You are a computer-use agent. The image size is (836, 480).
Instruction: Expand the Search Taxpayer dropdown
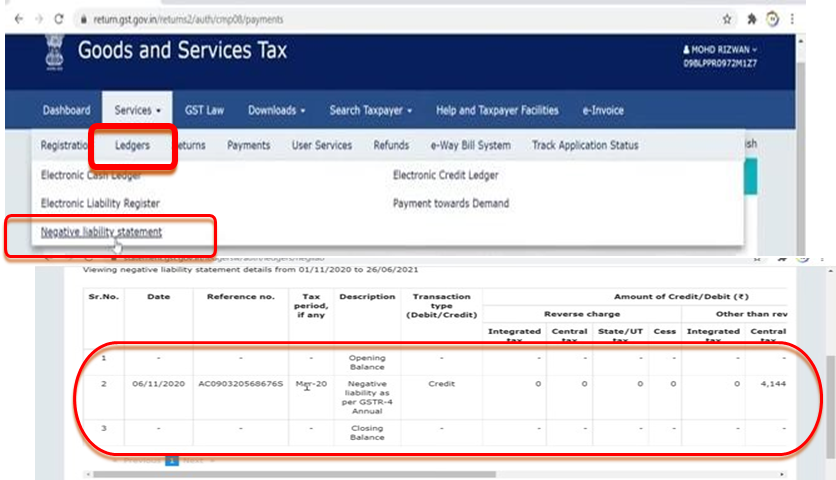click(x=372, y=110)
